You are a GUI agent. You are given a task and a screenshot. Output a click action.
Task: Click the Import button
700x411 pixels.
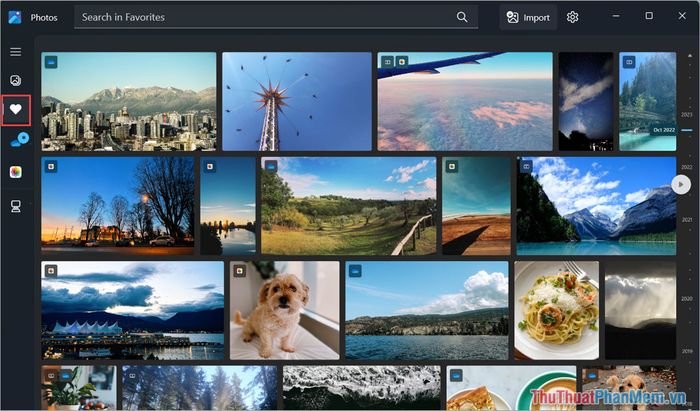528,17
